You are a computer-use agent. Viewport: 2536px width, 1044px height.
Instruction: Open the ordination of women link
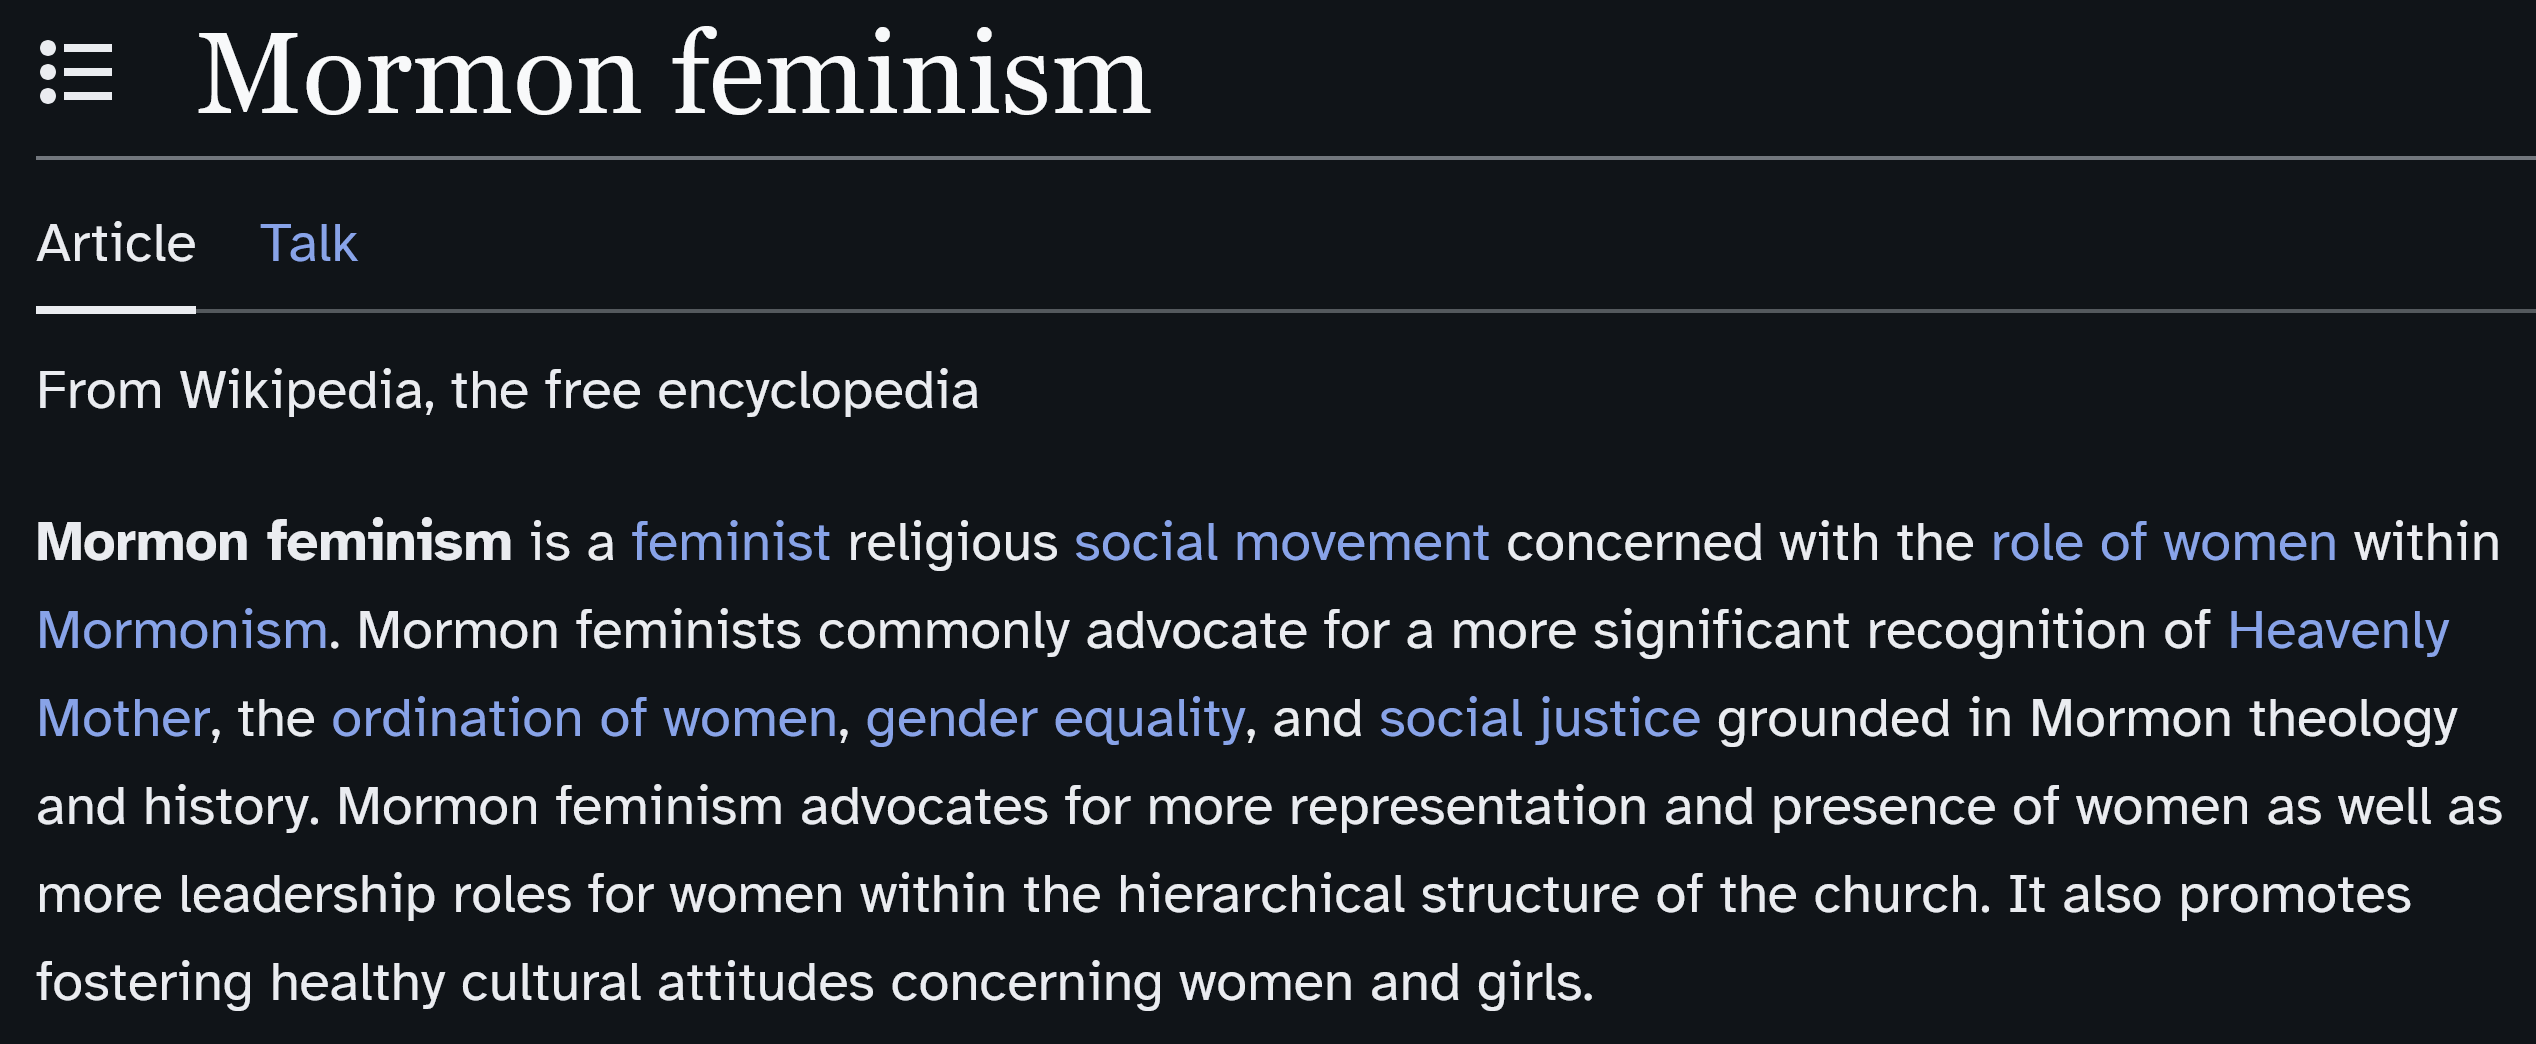point(584,718)
